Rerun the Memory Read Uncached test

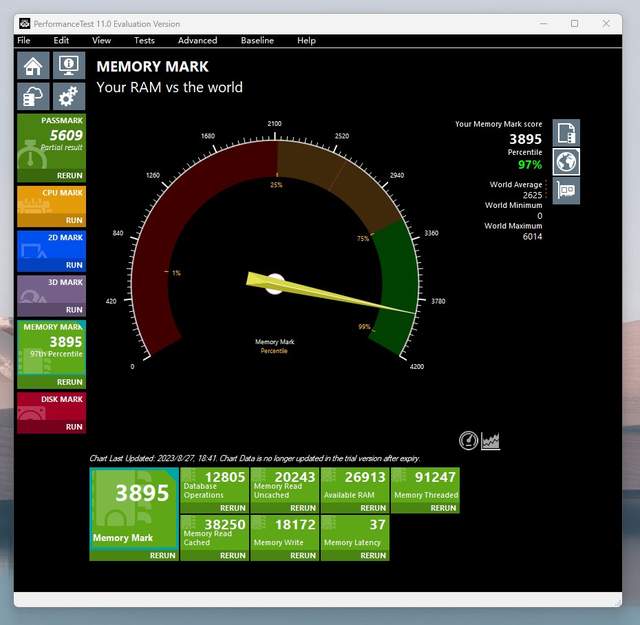(284, 508)
